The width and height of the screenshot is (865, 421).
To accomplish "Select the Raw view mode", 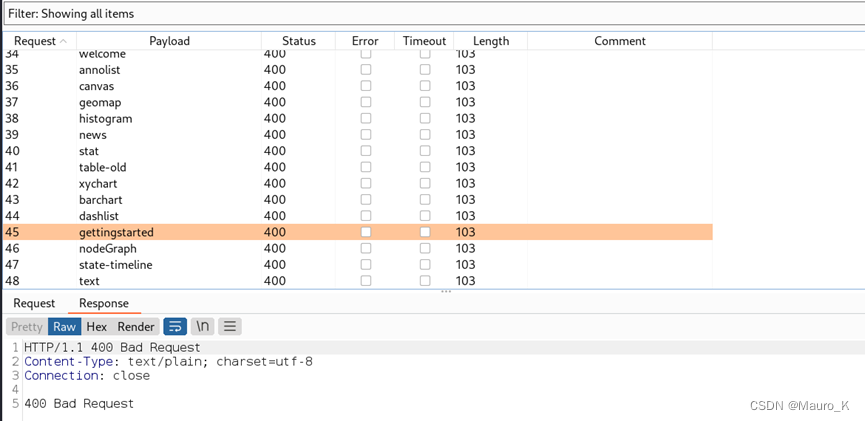I will [65, 327].
